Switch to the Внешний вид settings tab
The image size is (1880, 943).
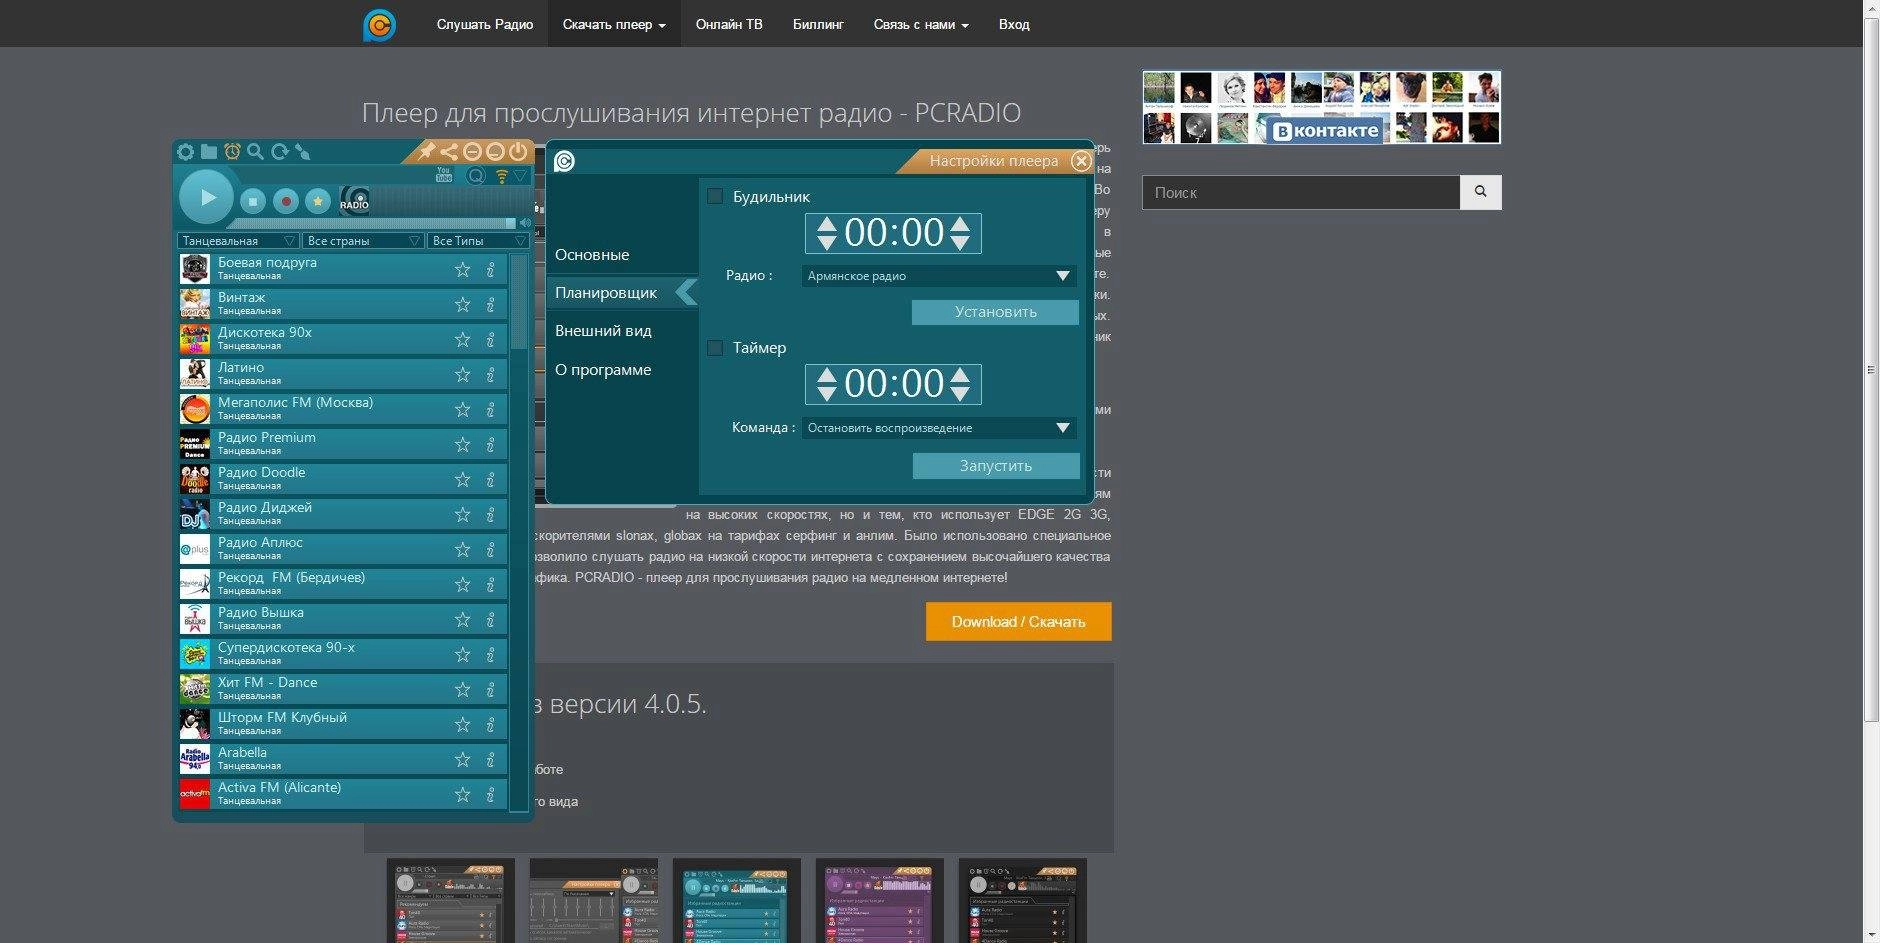[603, 331]
